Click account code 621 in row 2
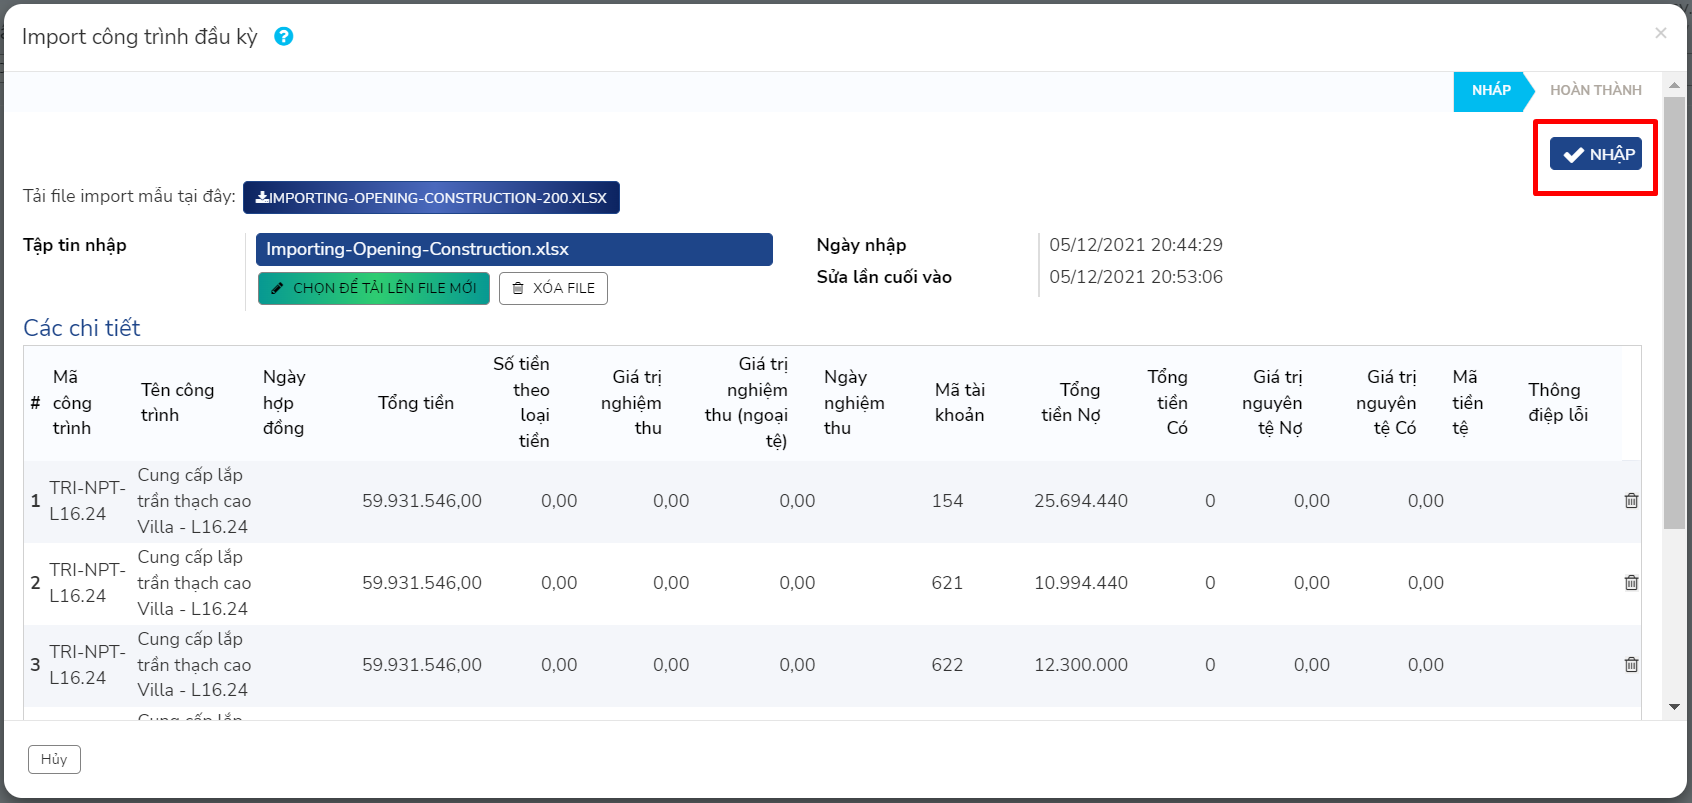1692x803 pixels. (x=947, y=583)
